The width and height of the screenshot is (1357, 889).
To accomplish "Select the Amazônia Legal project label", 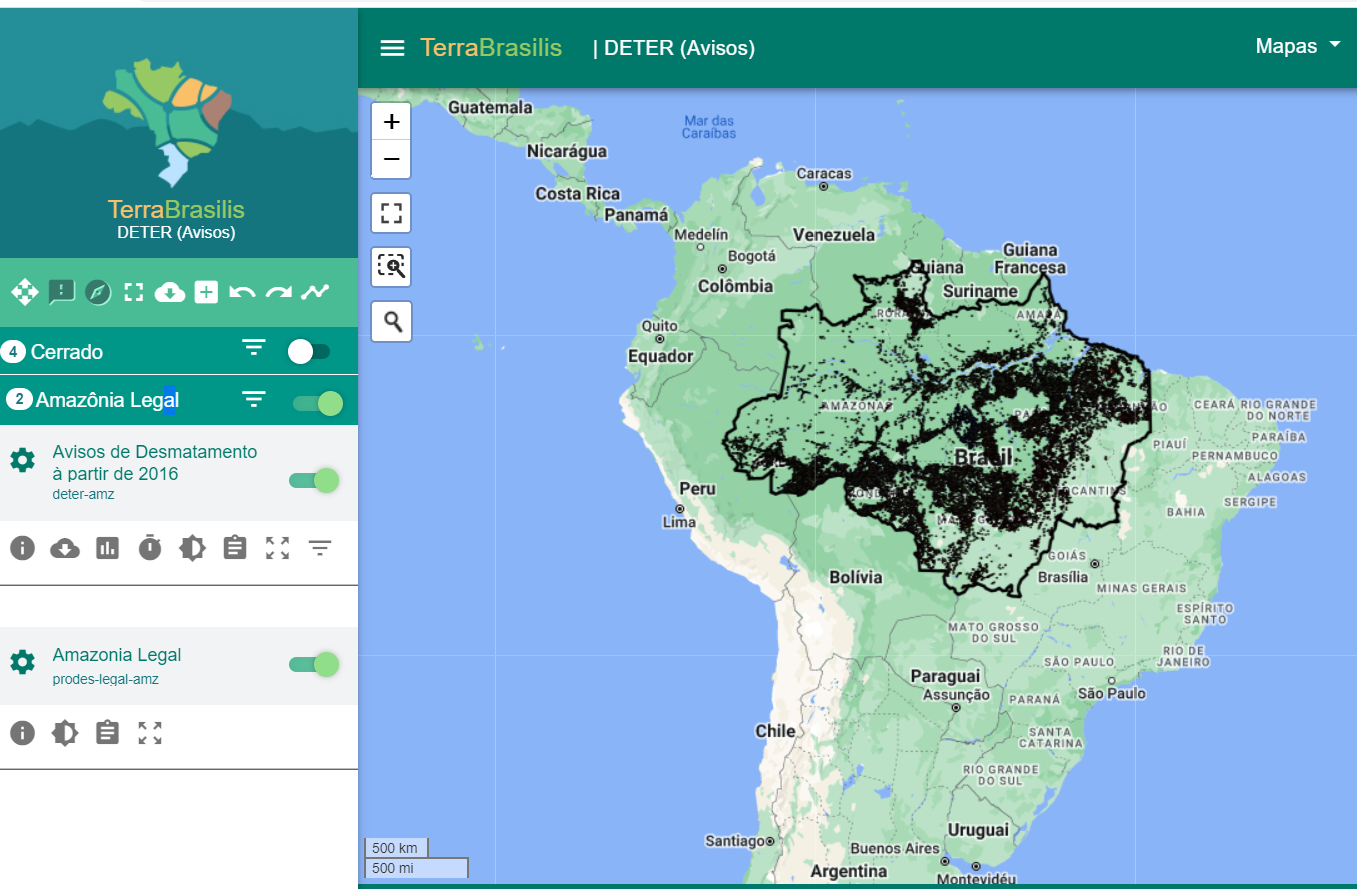I will coord(107,400).
